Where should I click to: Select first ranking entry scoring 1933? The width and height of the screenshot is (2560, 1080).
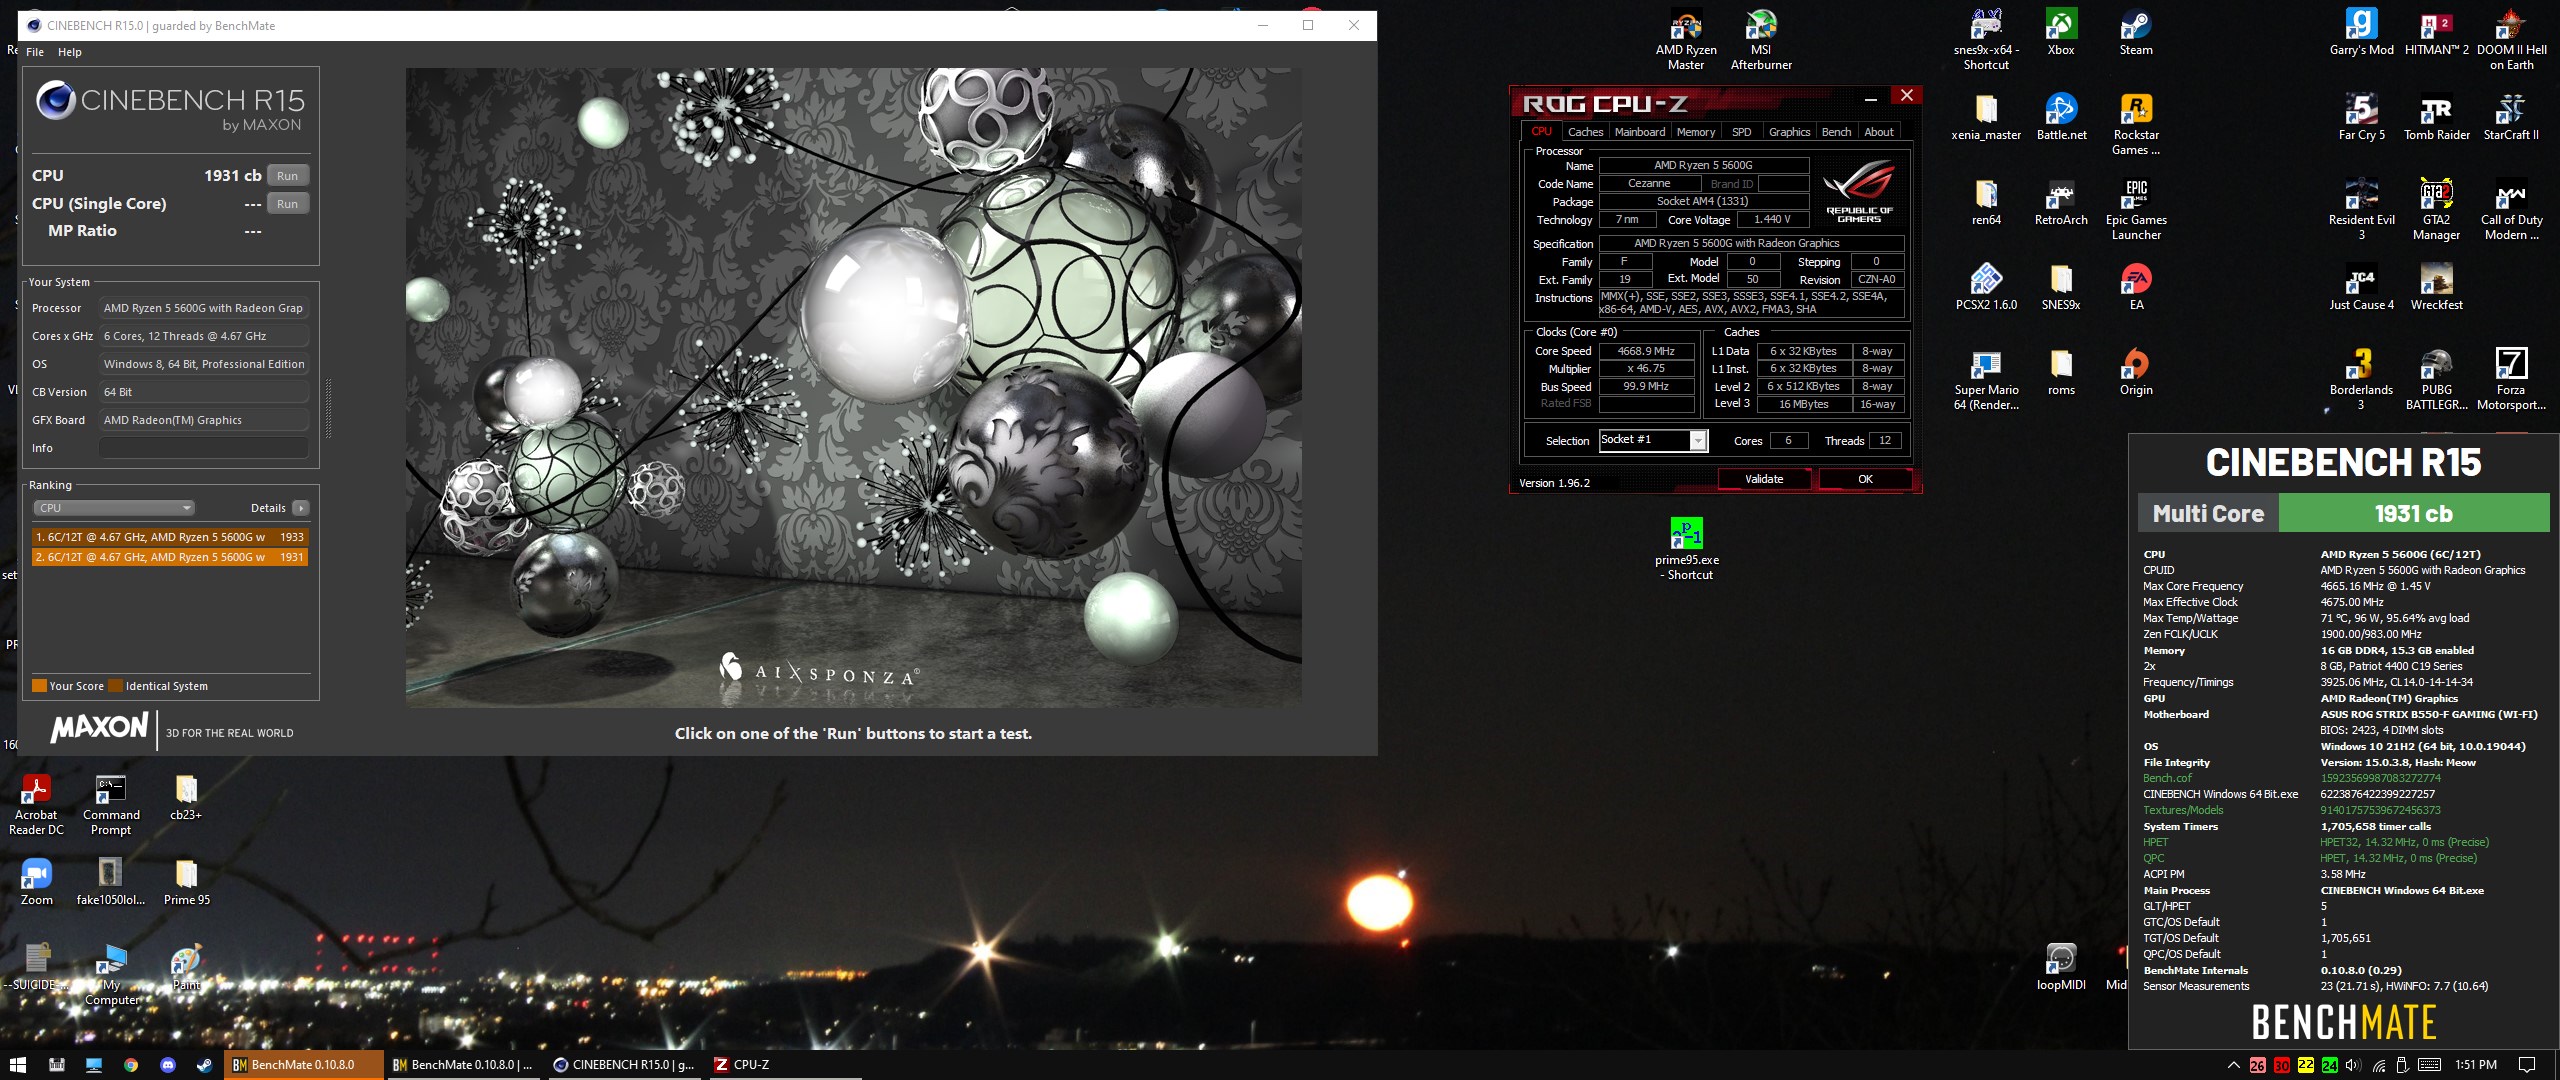tap(170, 537)
